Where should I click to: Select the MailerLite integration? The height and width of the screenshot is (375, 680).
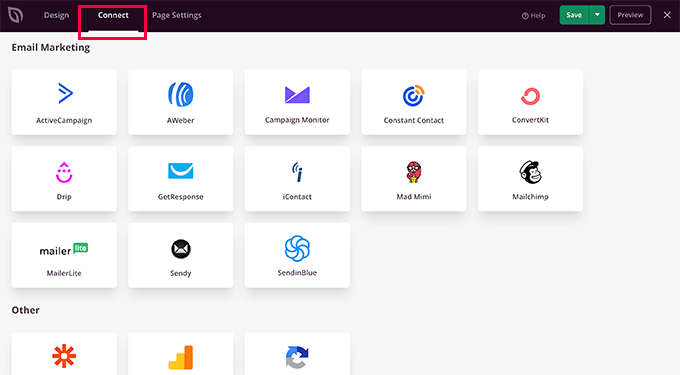click(64, 255)
